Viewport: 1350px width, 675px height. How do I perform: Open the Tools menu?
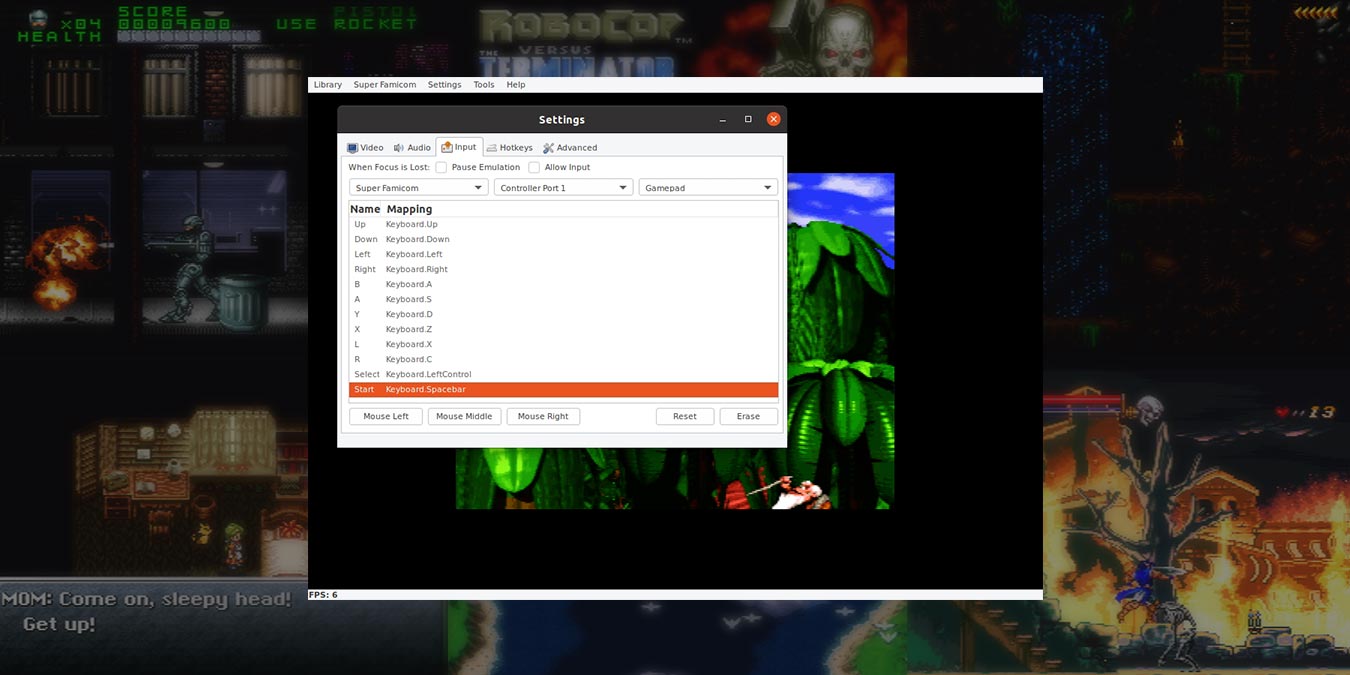point(483,84)
